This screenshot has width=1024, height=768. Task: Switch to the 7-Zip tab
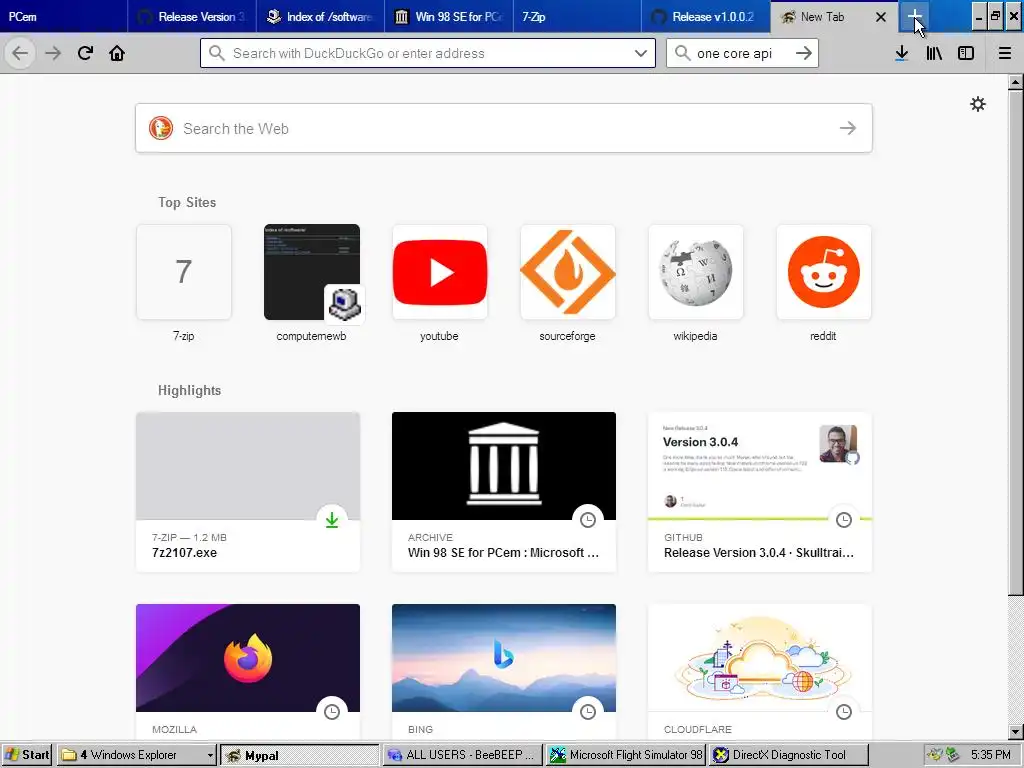(576, 16)
